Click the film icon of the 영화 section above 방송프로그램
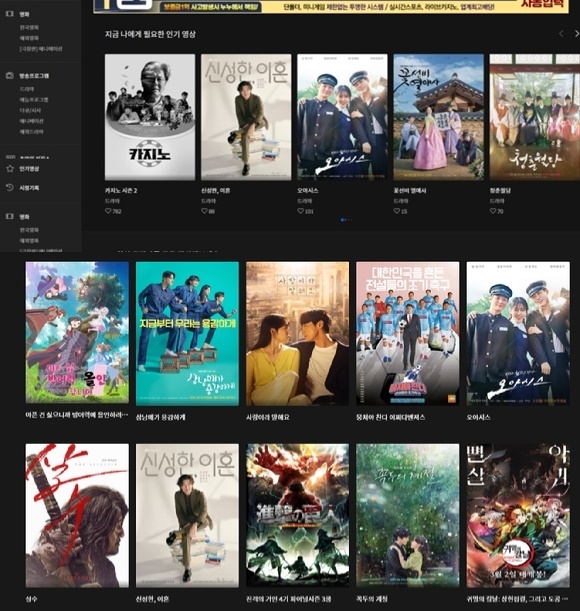580x611 pixels. 10,14
